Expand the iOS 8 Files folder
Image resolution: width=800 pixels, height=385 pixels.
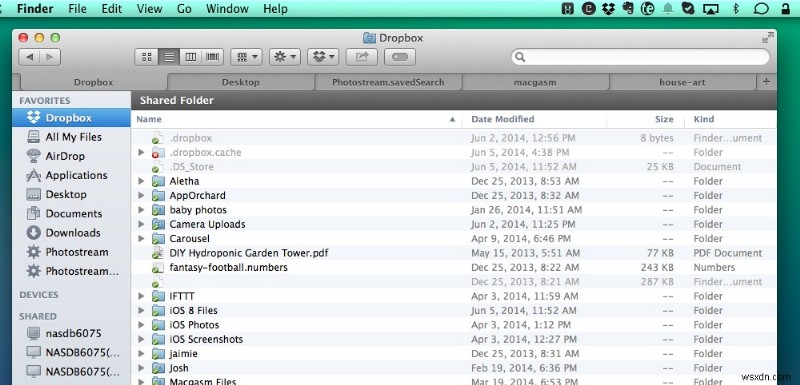[x=141, y=310]
